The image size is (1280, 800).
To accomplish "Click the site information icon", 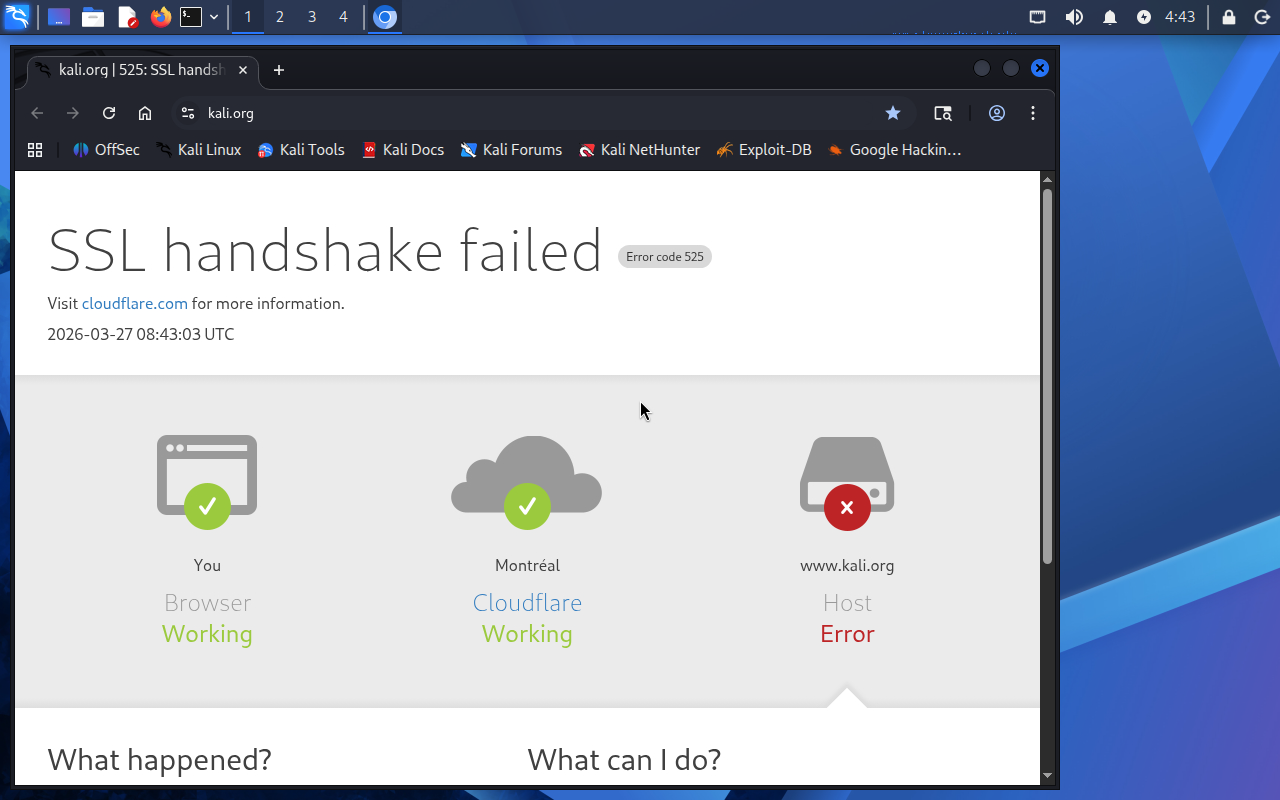I will [x=187, y=113].
